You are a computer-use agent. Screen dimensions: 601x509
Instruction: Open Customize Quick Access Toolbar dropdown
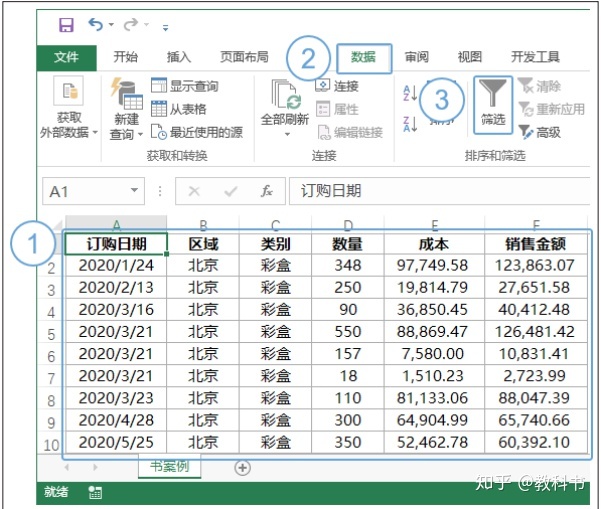[x=166, y=27]
